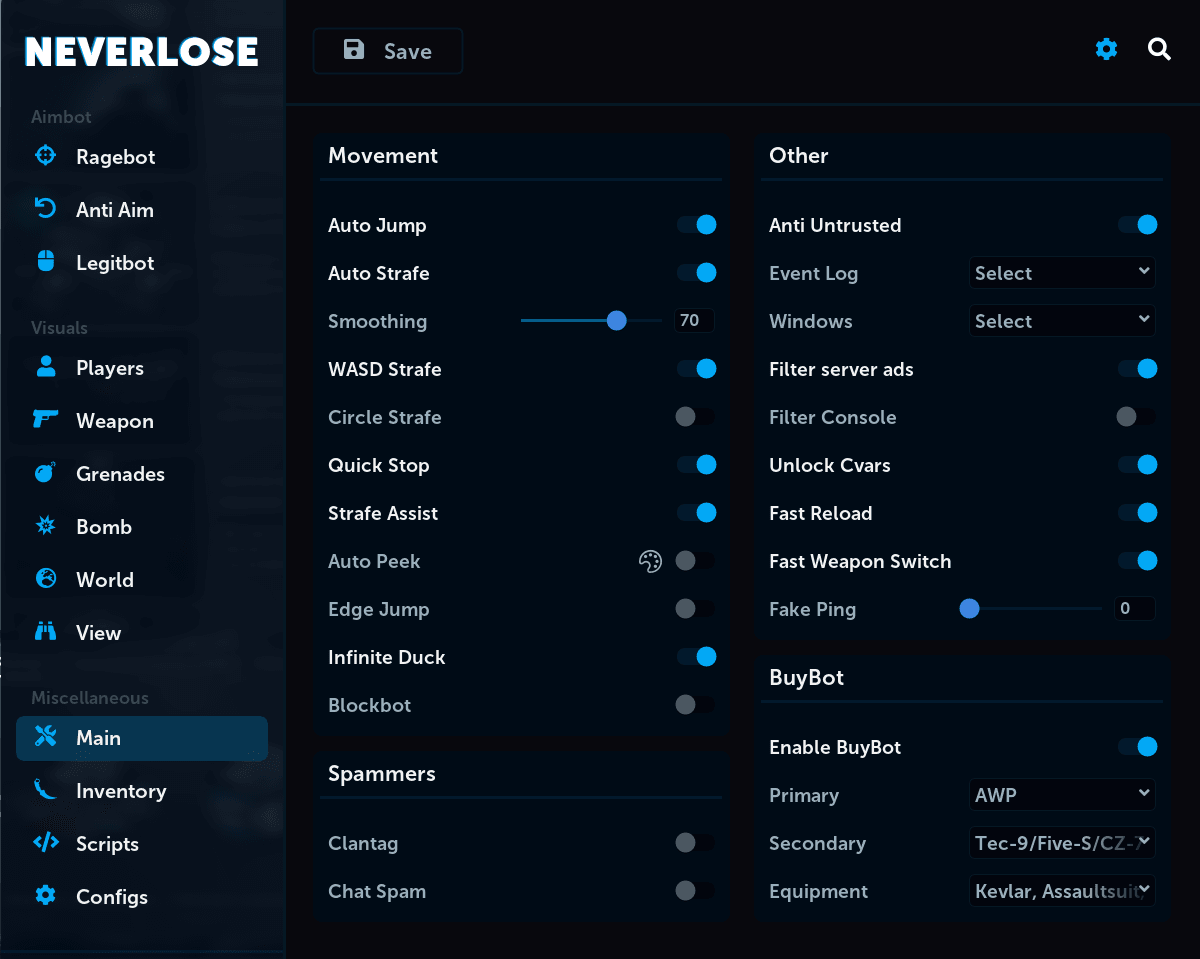Click the Save button

(x=388, y=51)
